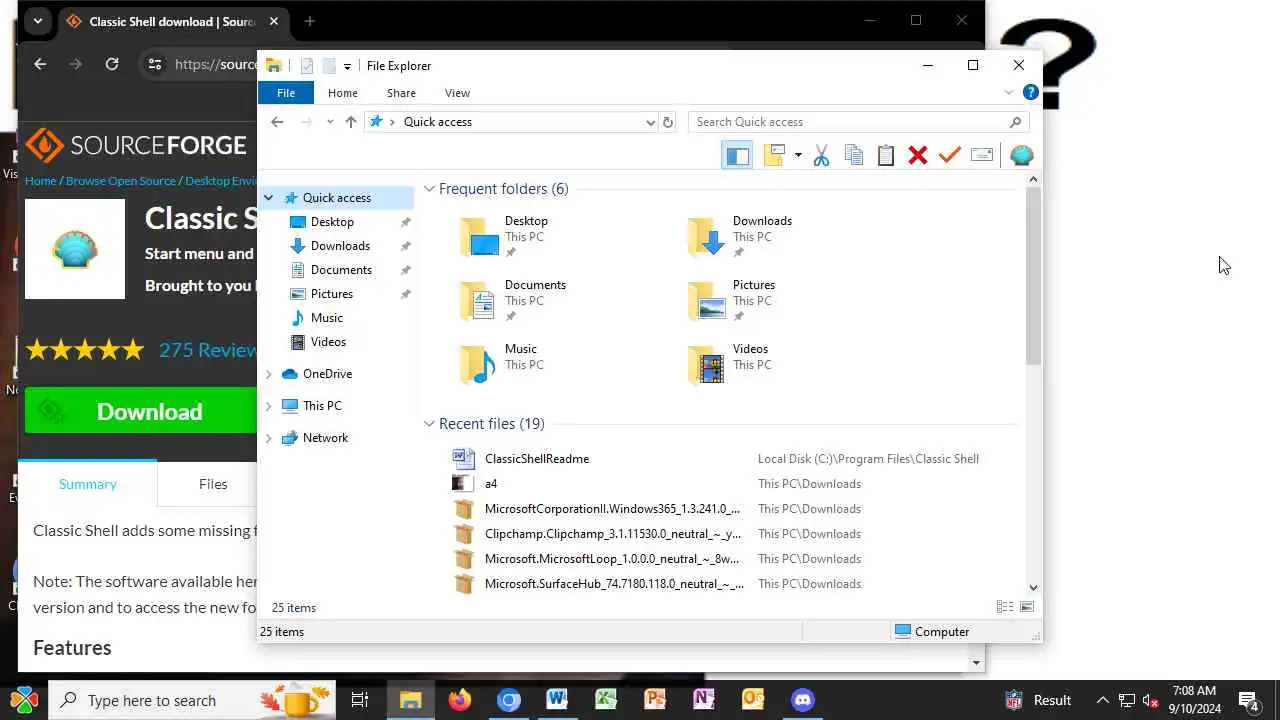Select Music in the navigation pane
This screenshot has height=720, width=1280.
click(x=327, y=318)
